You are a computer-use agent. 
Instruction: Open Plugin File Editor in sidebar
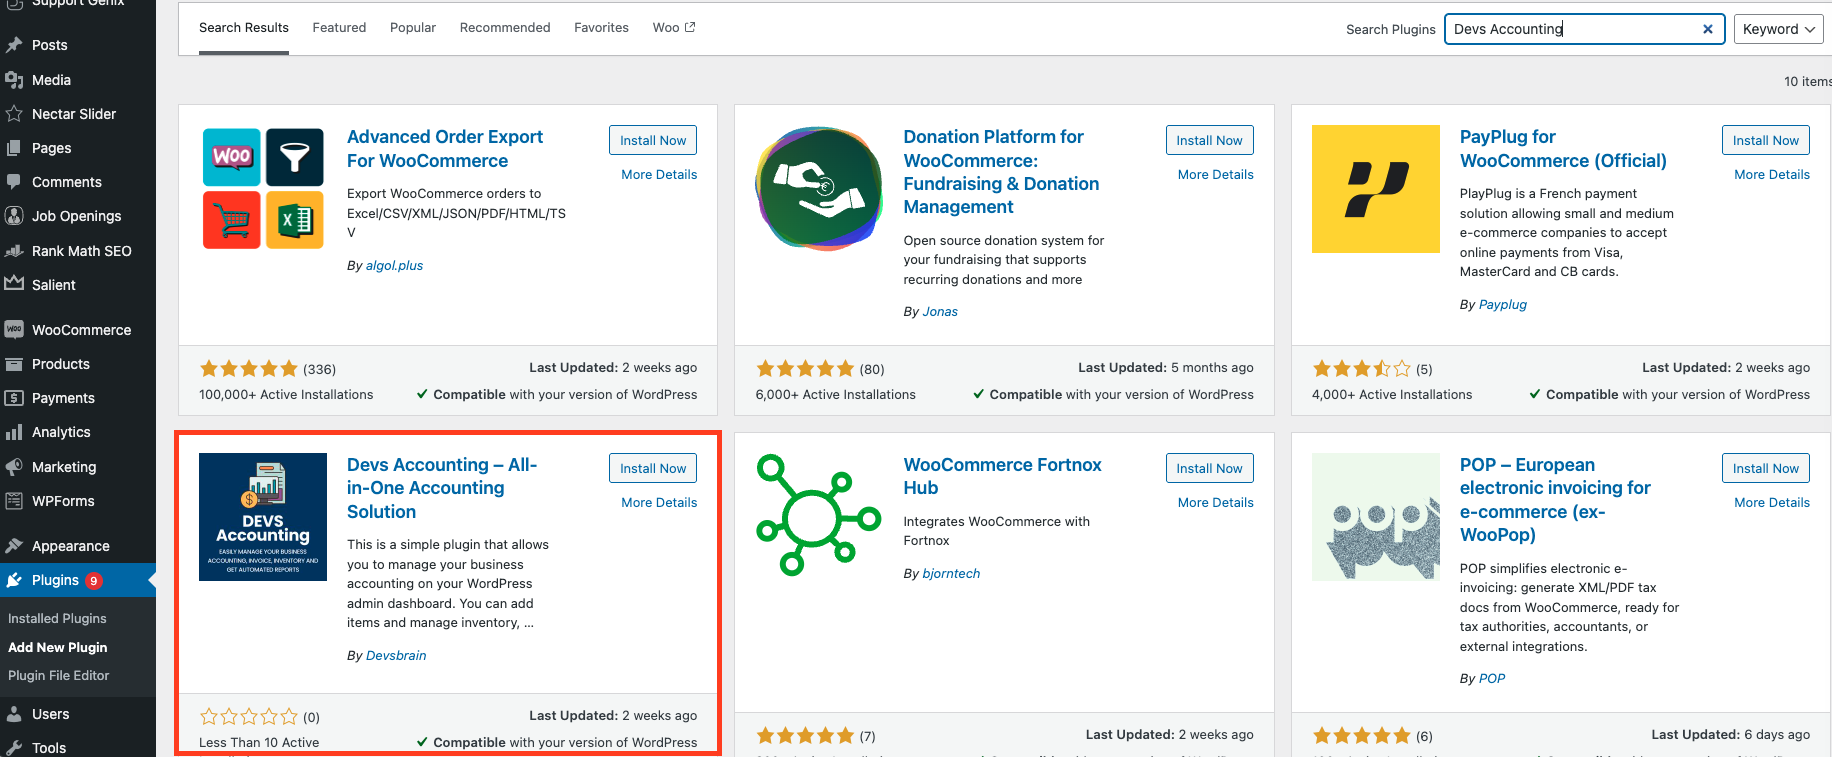tap(59, 675)
